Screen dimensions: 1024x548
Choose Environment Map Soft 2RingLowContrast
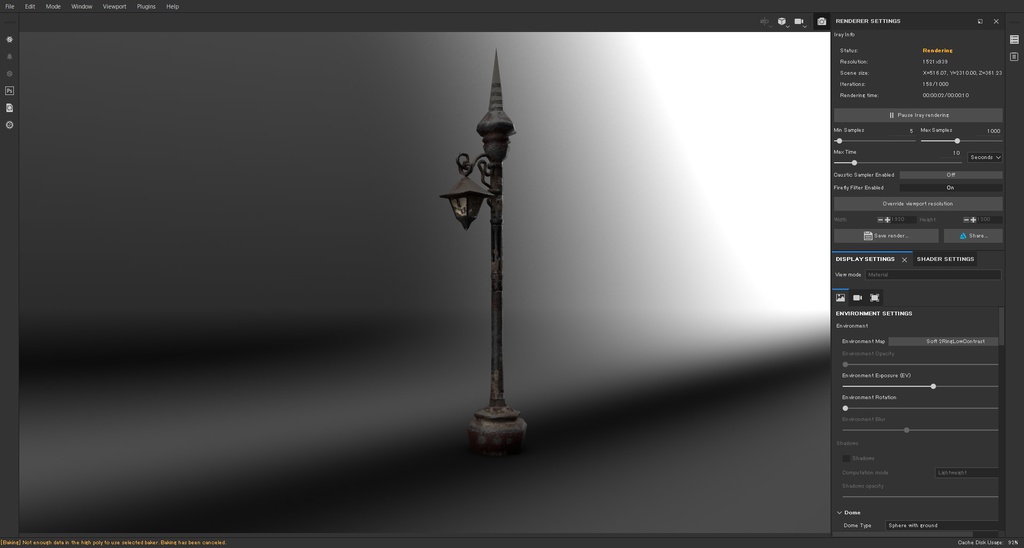tap(943, 342)
